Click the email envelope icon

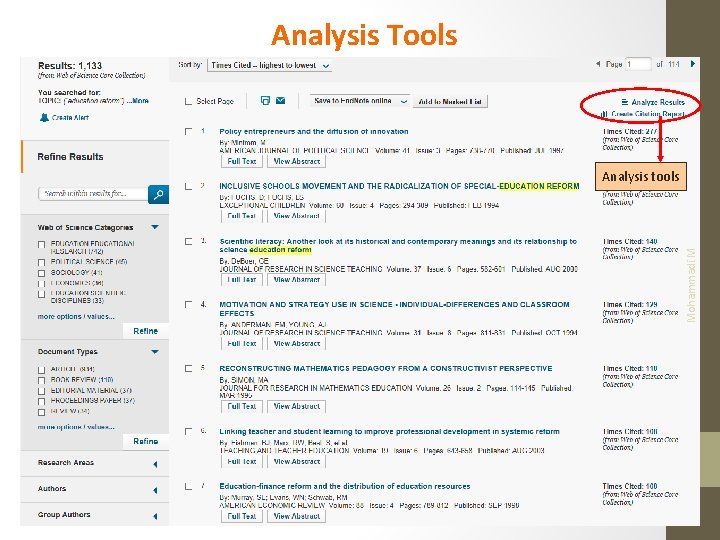click(x=281, y=101)
